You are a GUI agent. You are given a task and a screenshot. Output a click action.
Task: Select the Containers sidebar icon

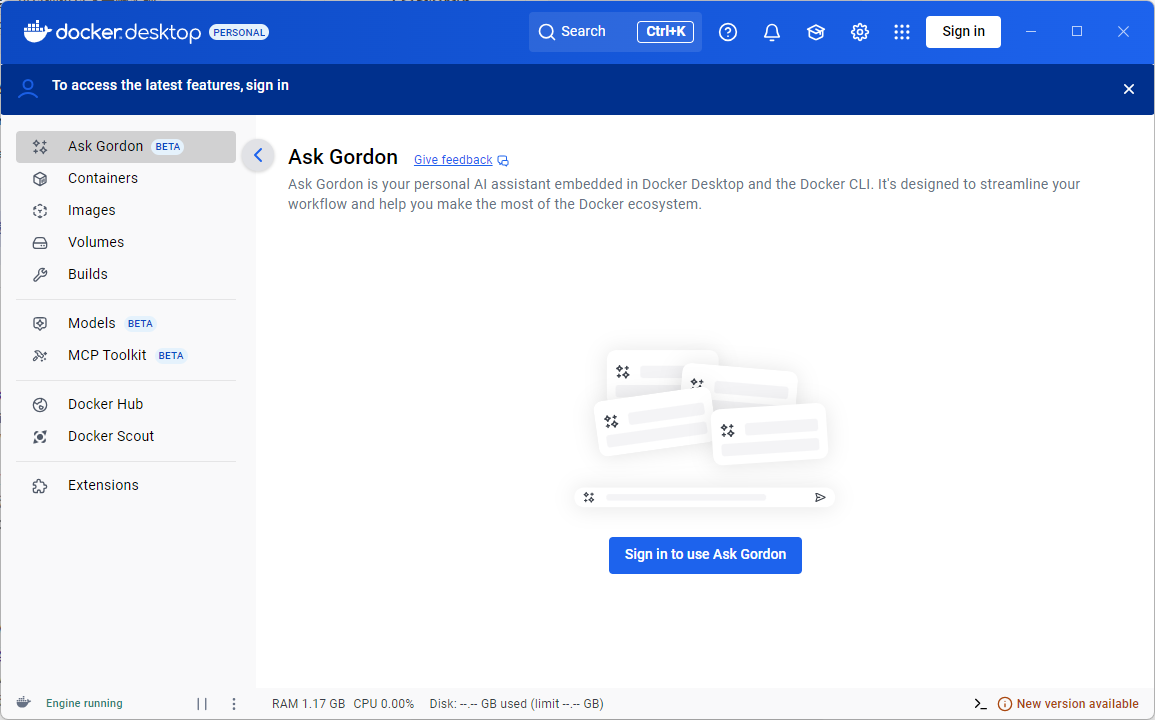coord(39,178)
